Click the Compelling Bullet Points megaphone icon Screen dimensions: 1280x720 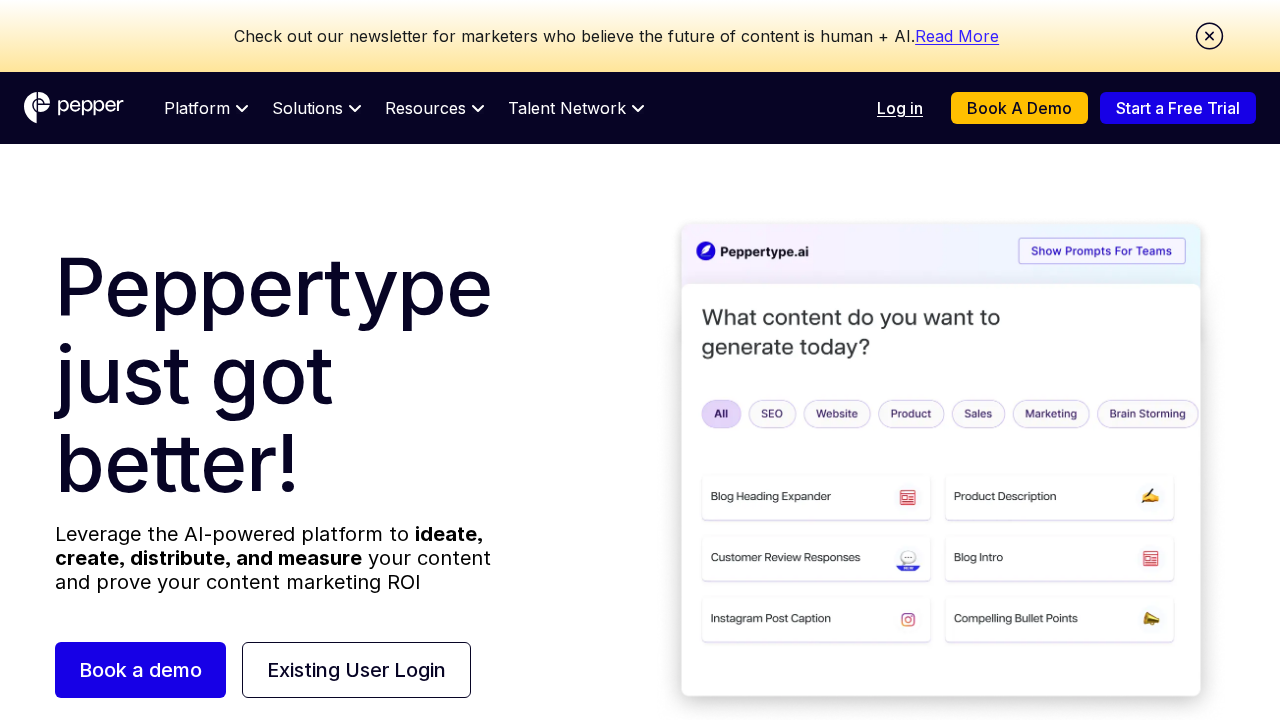[1150, 619]
